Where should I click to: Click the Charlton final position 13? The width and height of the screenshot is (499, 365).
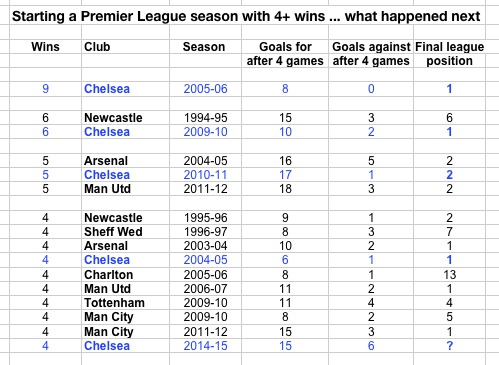pos(450,275)
